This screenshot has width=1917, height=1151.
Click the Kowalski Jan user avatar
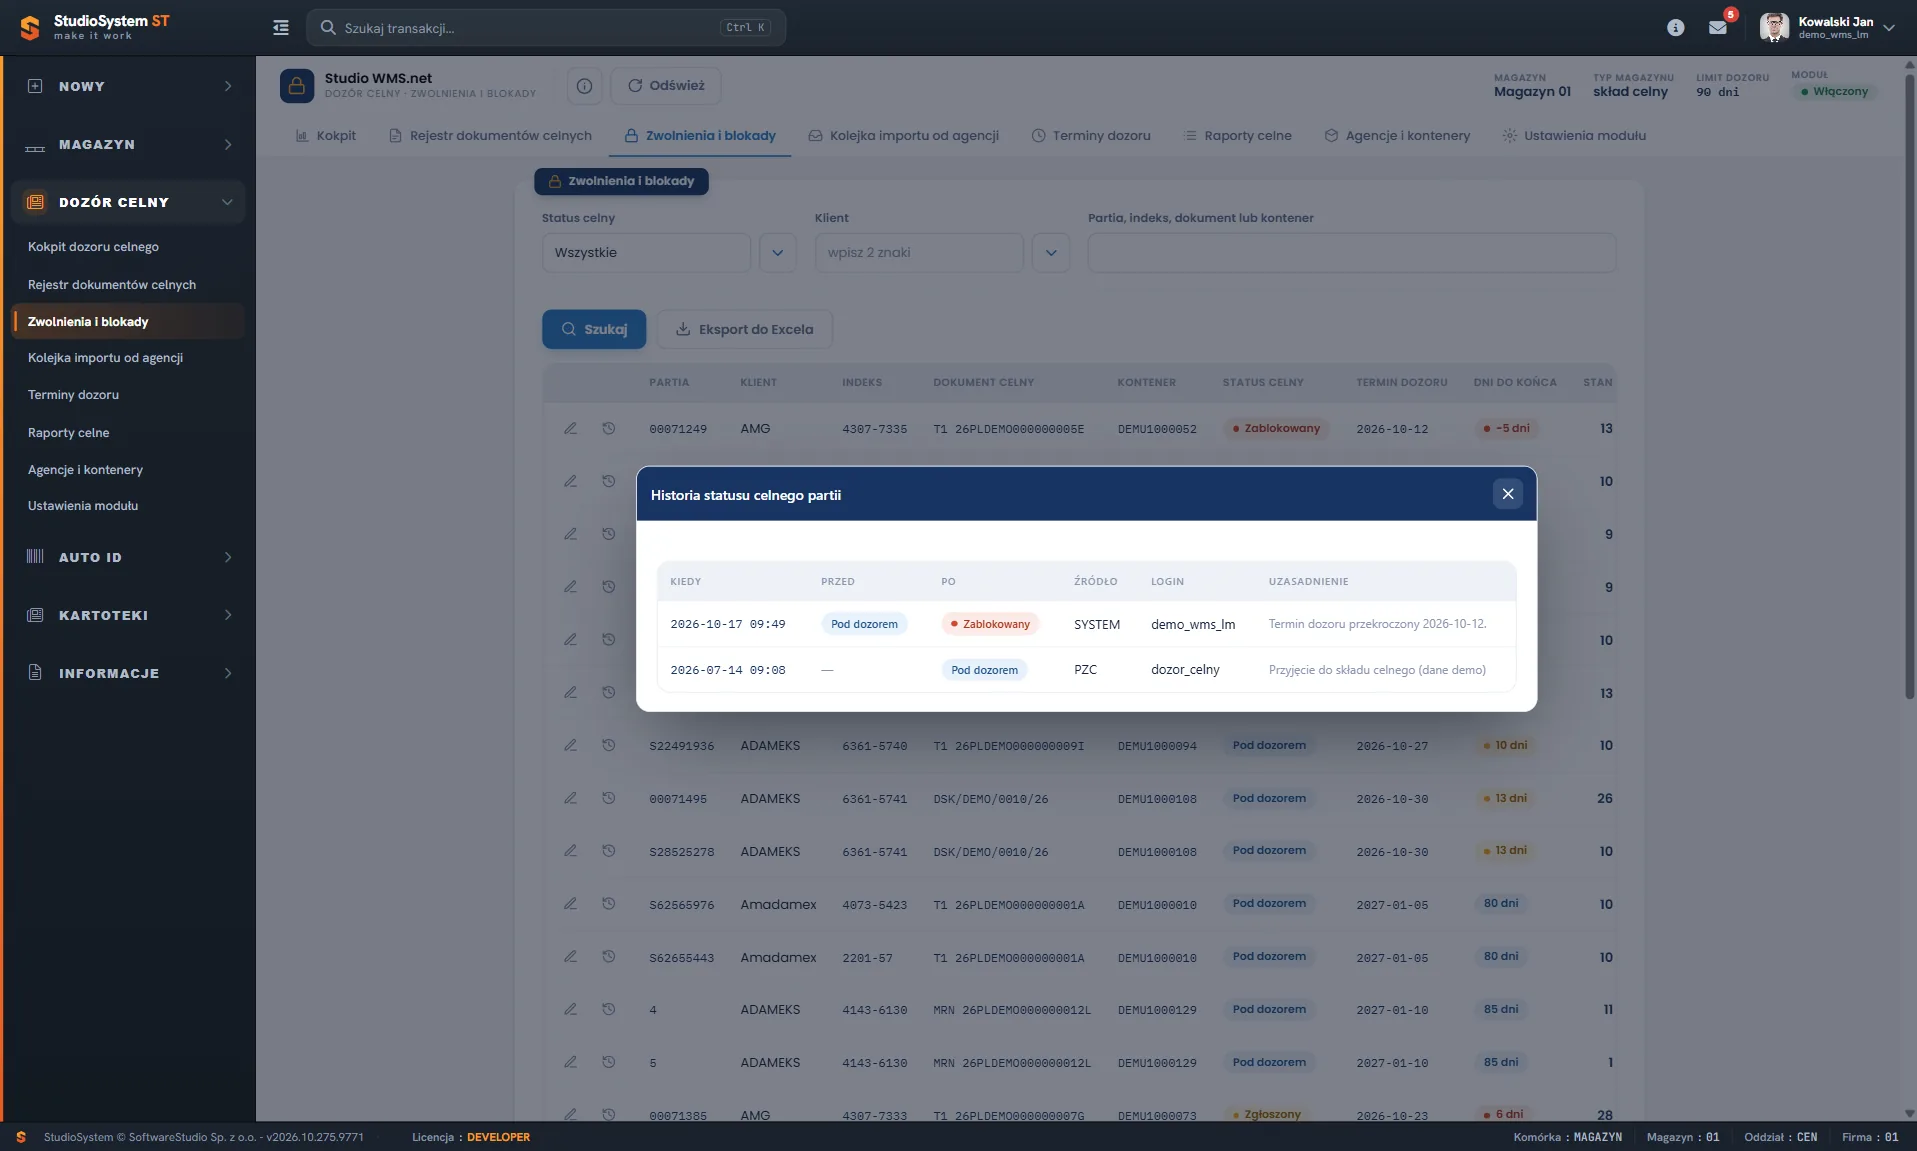1773,28
